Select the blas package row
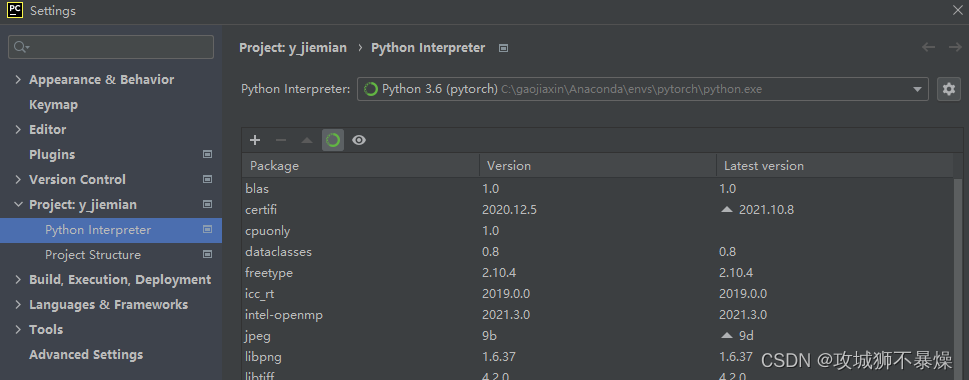The image size is (969, 380). [598, 188]
